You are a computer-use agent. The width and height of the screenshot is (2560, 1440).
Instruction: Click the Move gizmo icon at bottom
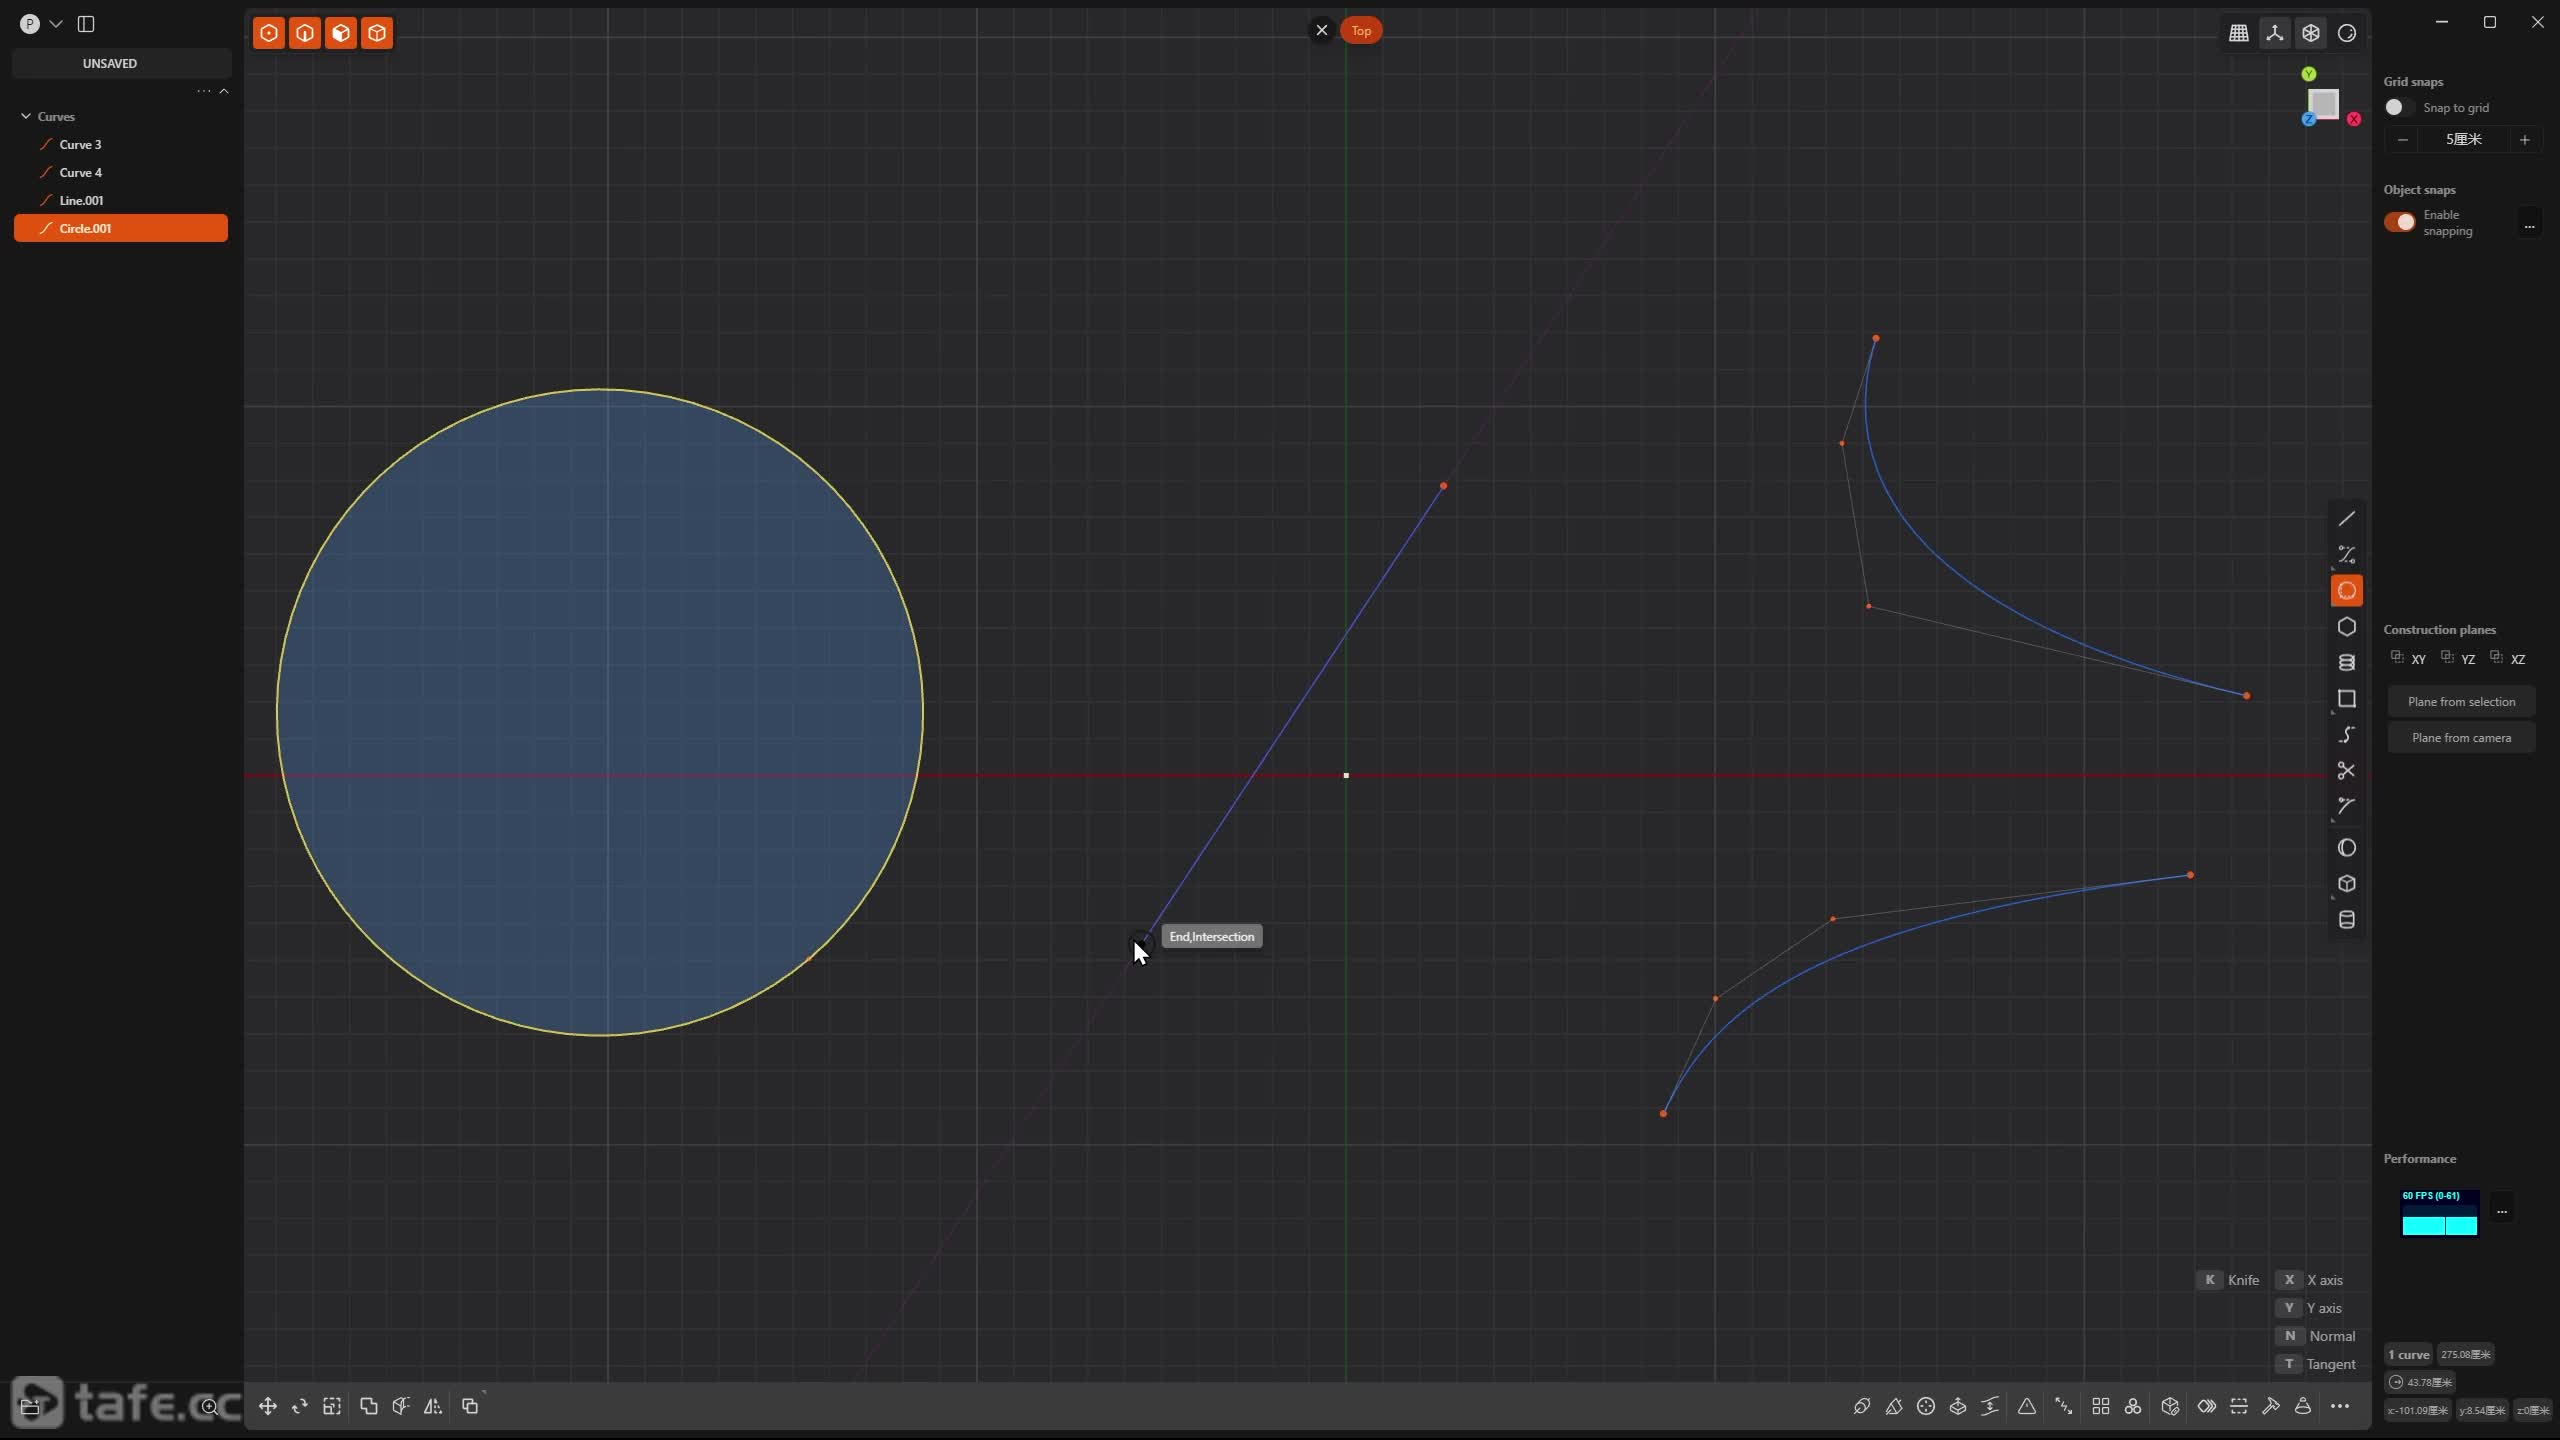pos(268,1406)
